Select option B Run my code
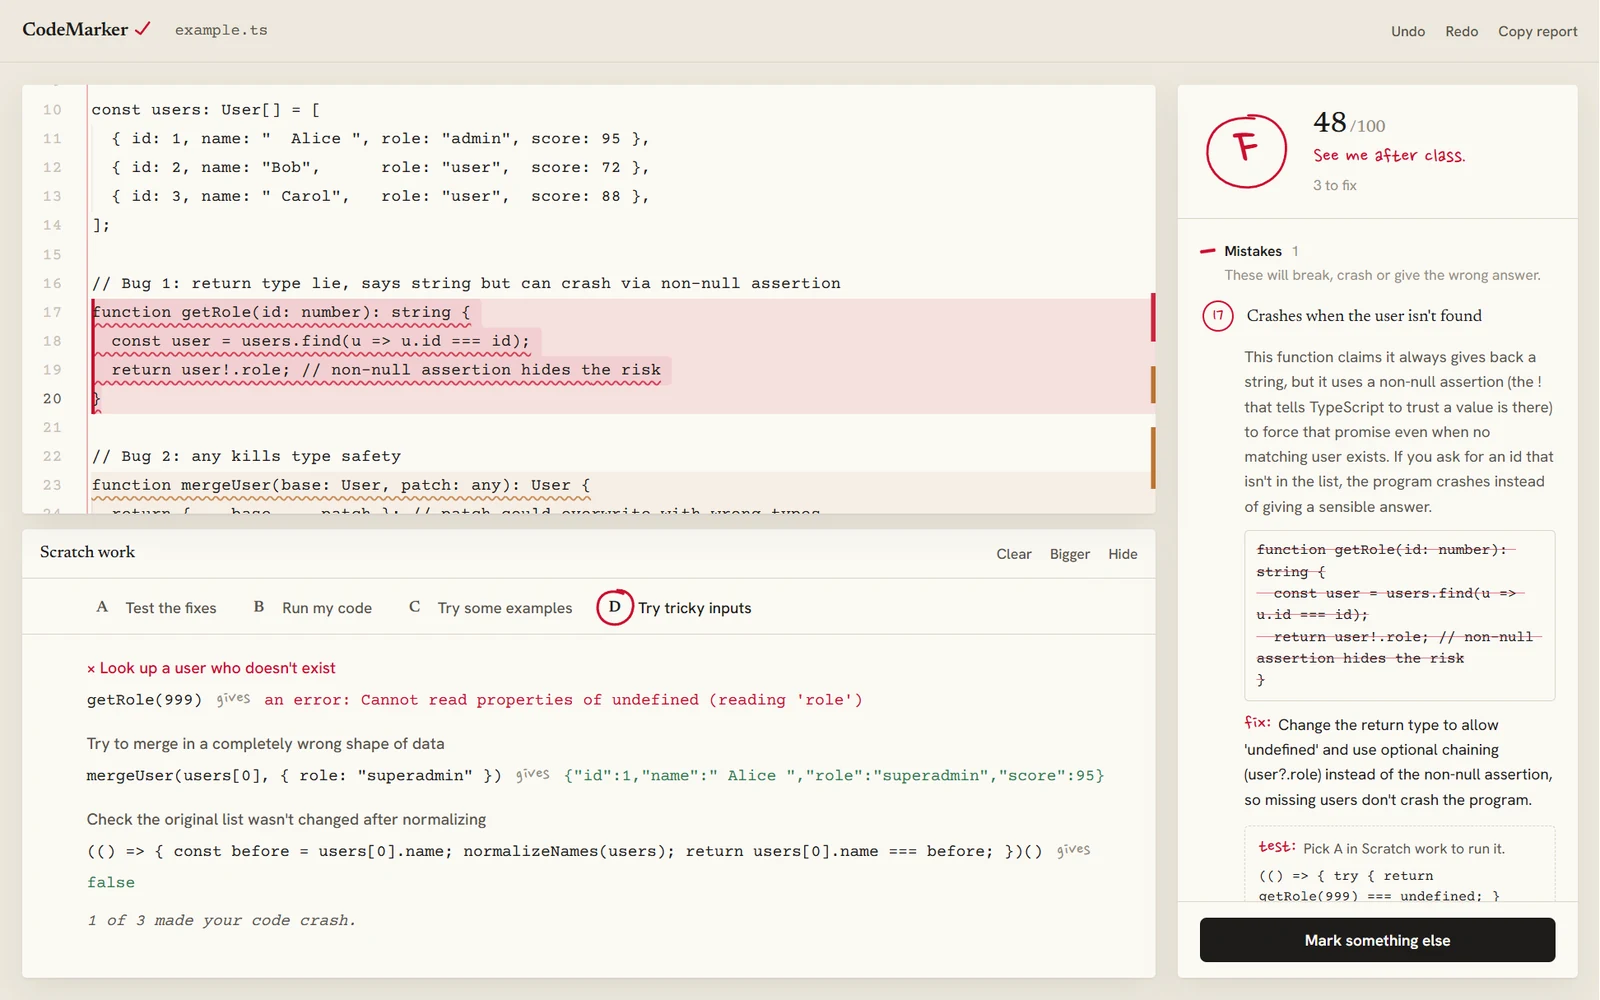This screenshot has height=1000, width=1600. [x=313, y=608]
